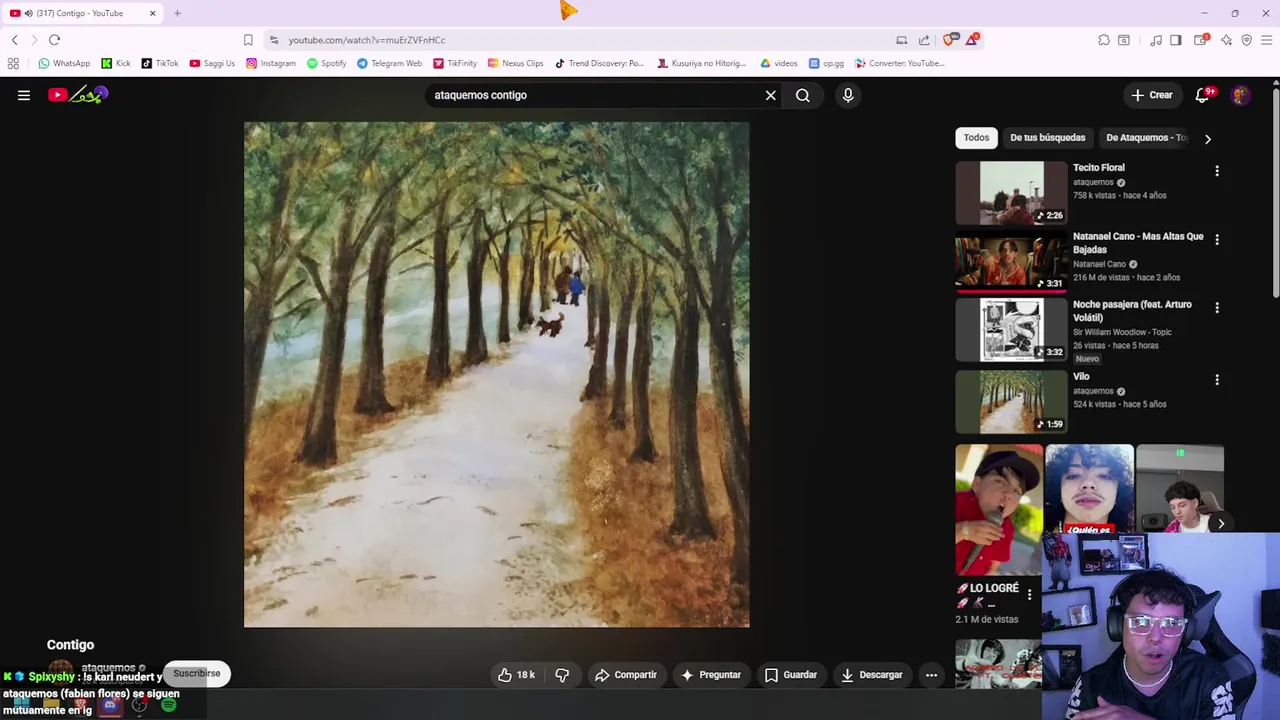The image size is (1280, 720).
Task: Open a new tab with the plus button
Action: coord(177,13)
